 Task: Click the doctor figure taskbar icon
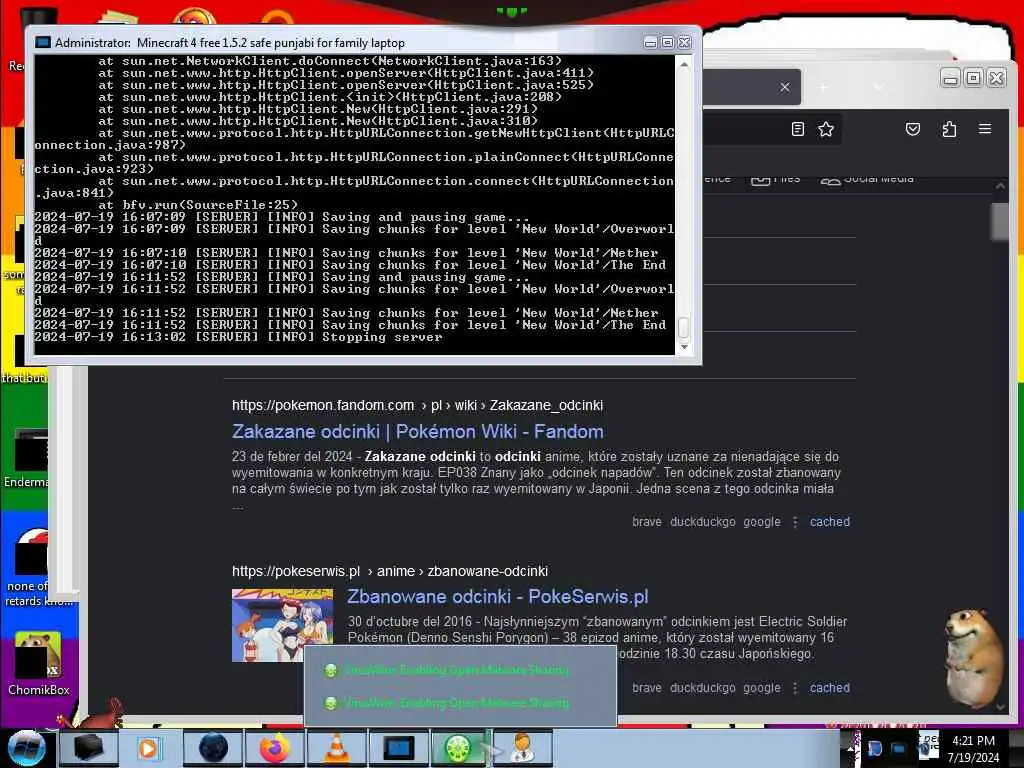522,748
